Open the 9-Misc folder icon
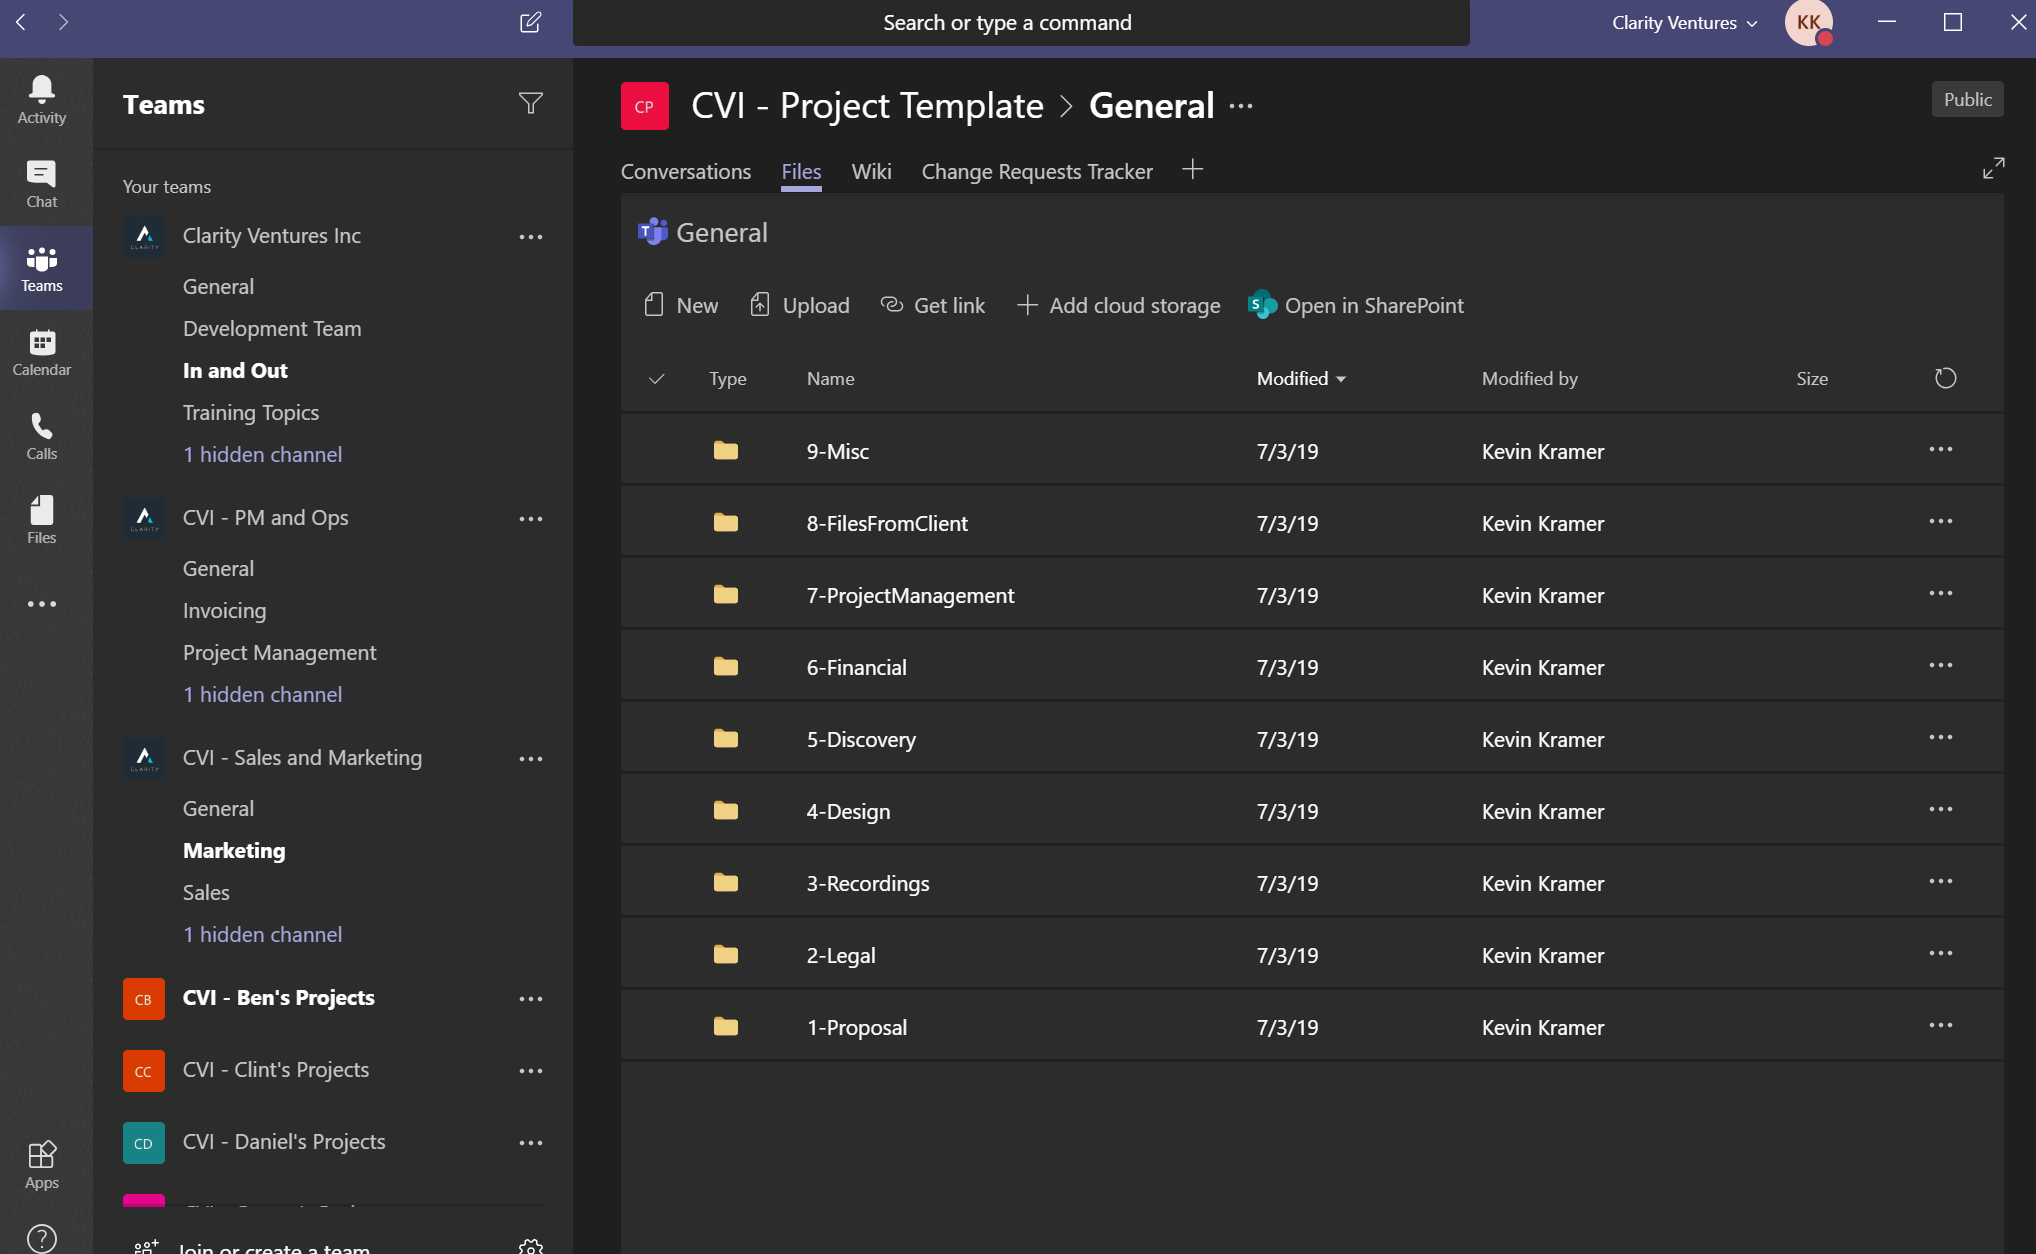2036x1254 pixels. point(726,451)
